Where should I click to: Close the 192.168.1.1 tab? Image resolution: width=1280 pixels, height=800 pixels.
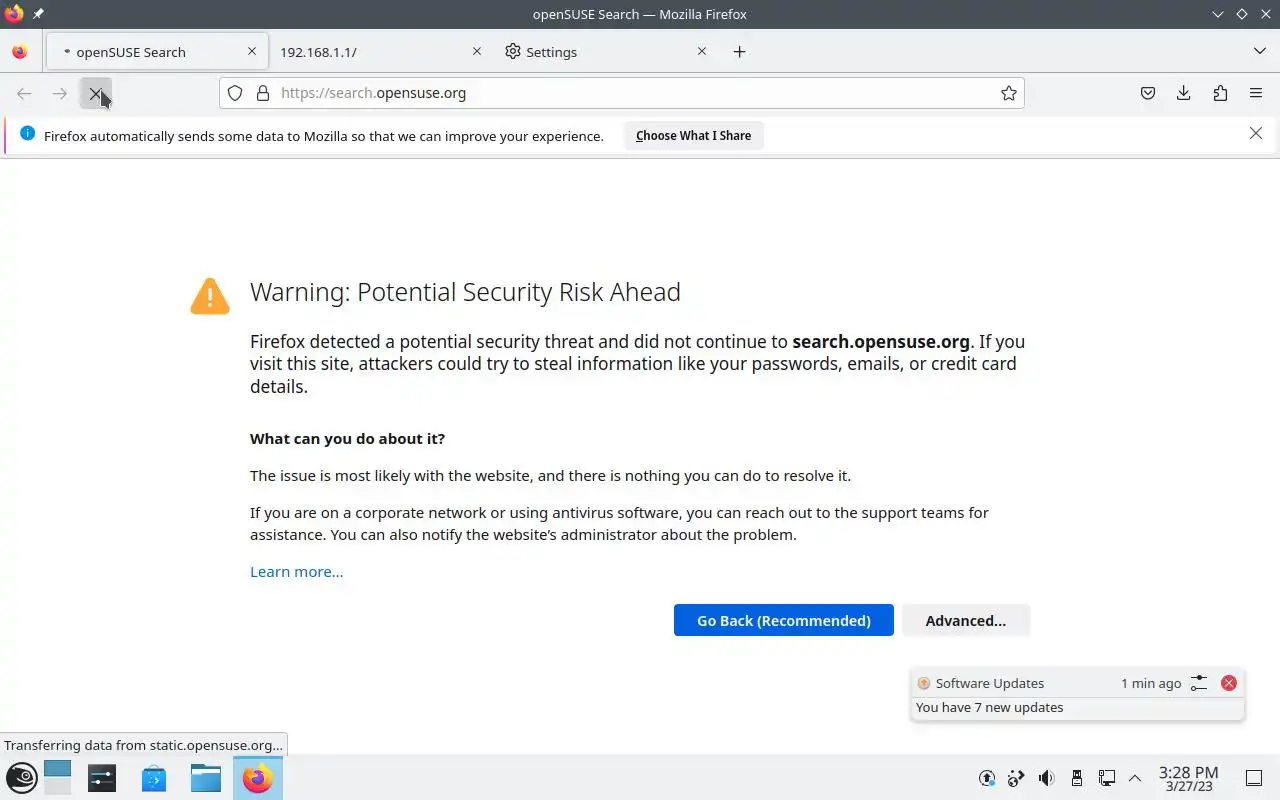click(x=477, y=51)
